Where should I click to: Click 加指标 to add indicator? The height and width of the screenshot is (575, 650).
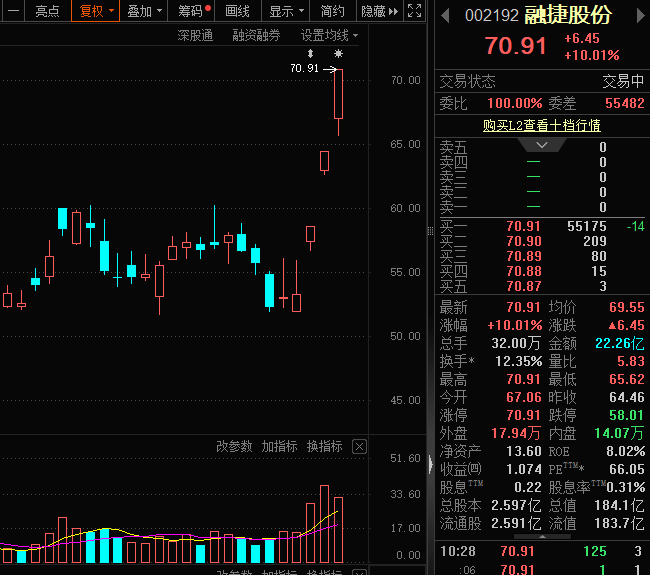[279, 446]
